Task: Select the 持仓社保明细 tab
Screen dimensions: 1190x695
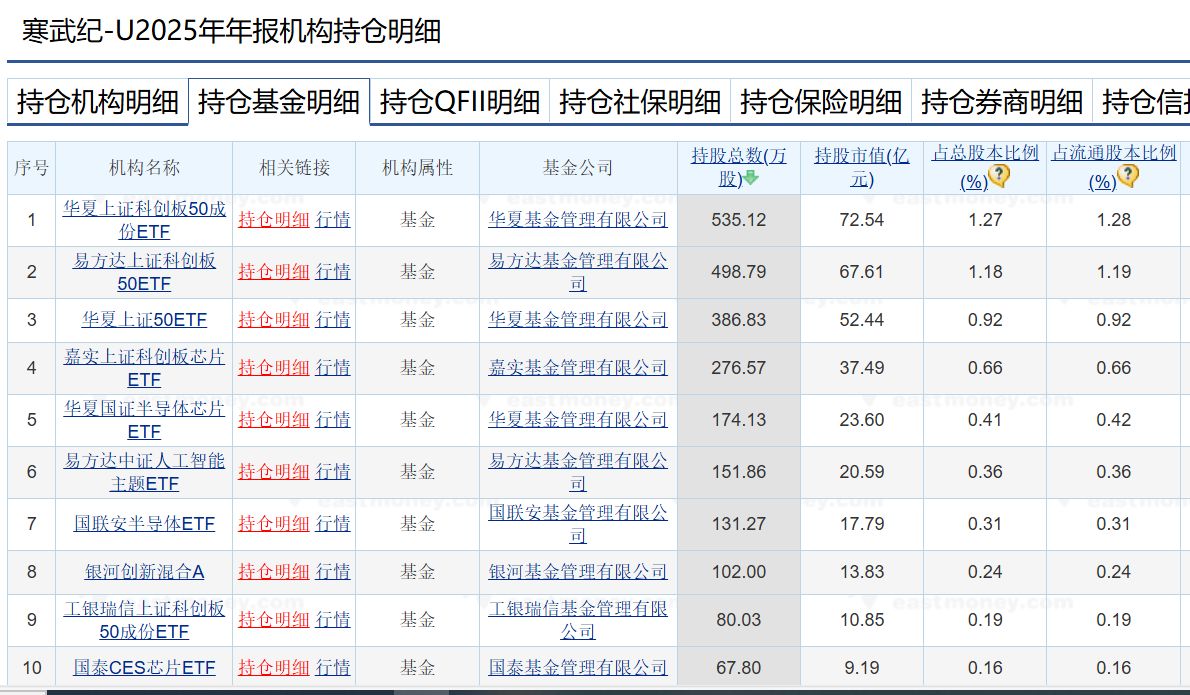Action: click(640, 102)
